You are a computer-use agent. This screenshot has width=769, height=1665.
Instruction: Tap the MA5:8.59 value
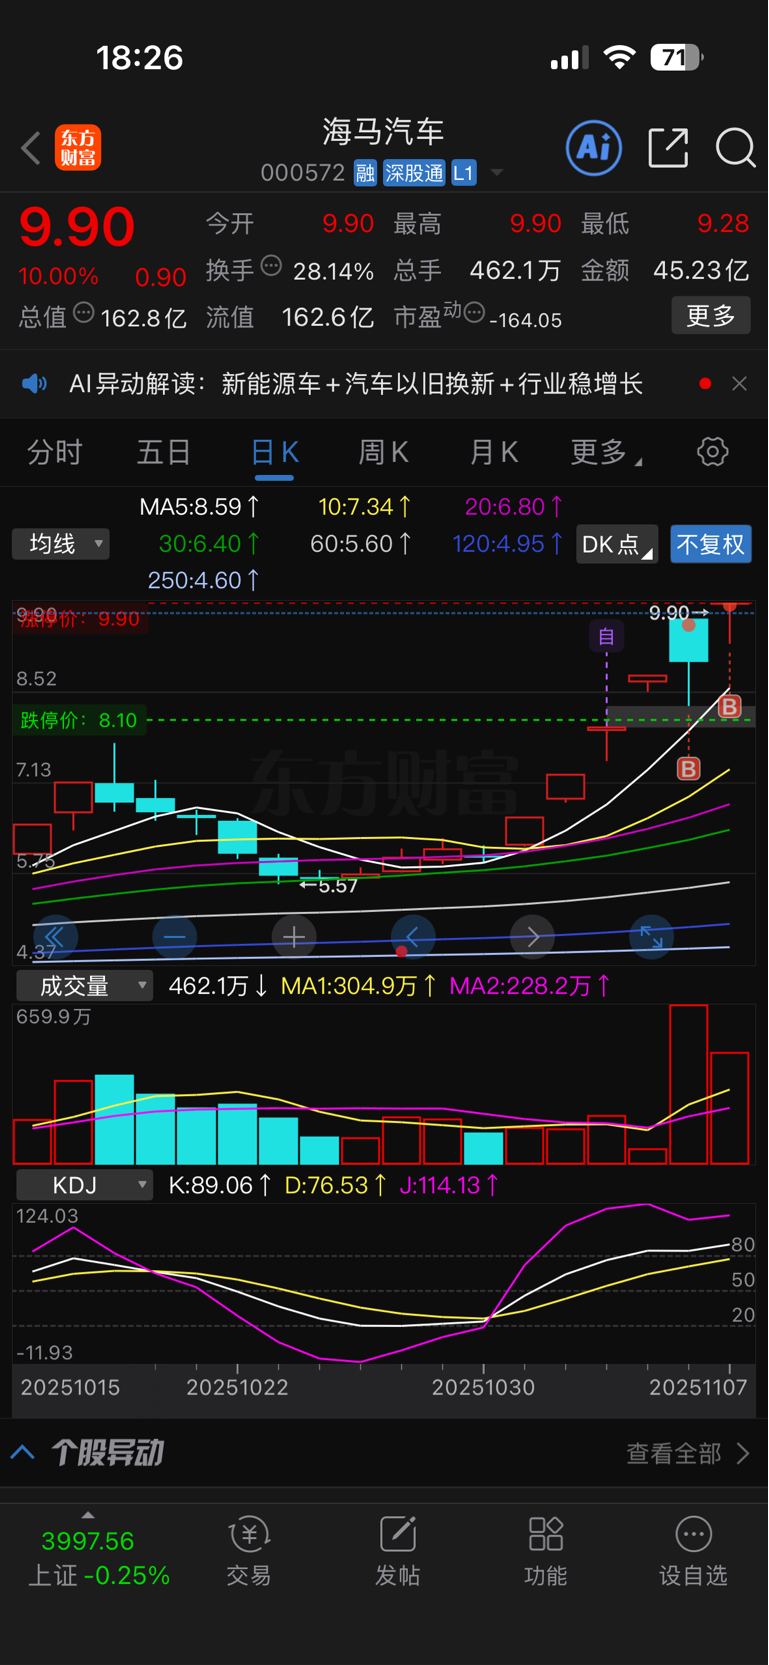[x=199, y=507]
